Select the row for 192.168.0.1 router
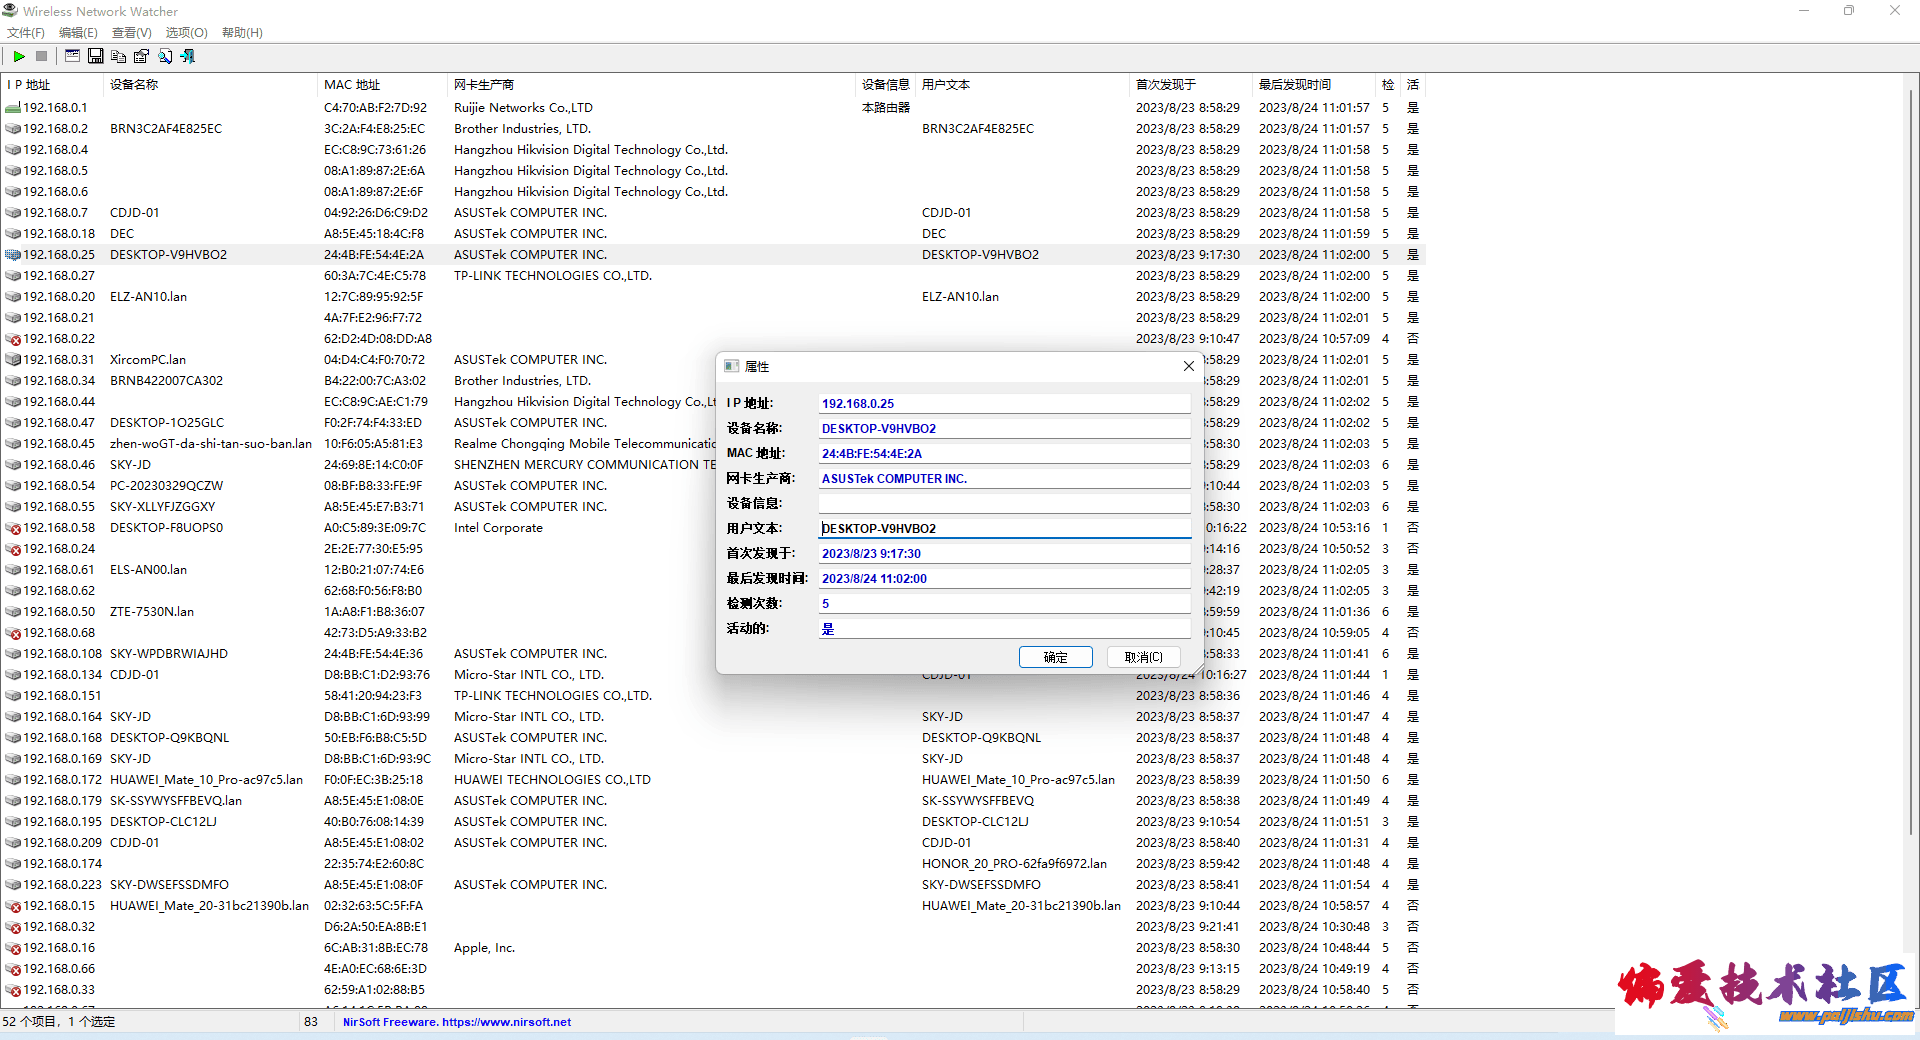The image size is (1920, 1040). click(x=55, y=108)
